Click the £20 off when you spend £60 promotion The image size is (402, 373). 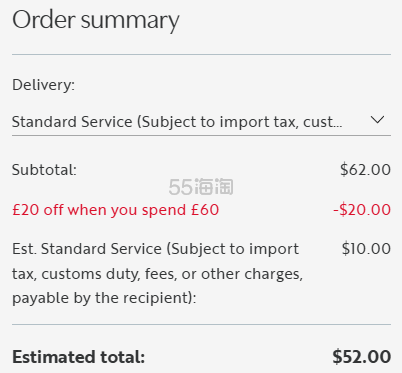tap(116, 210)
